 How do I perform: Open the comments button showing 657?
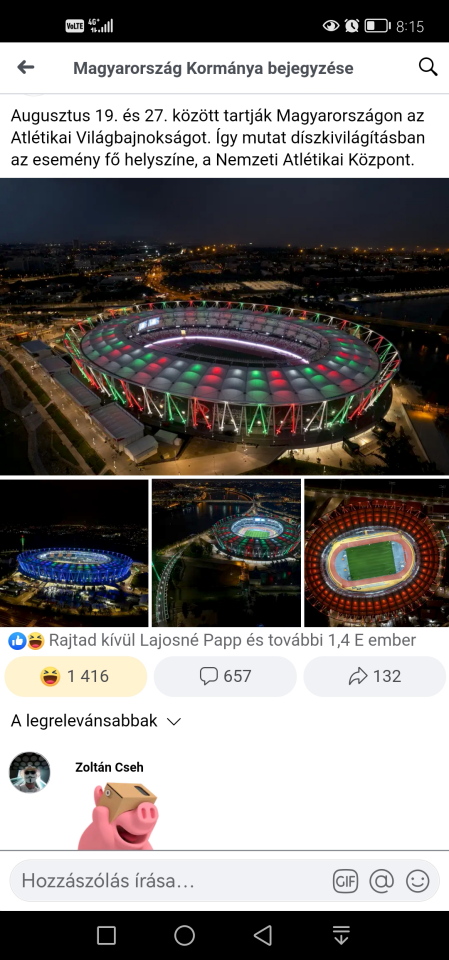click(x=225, y=677)
